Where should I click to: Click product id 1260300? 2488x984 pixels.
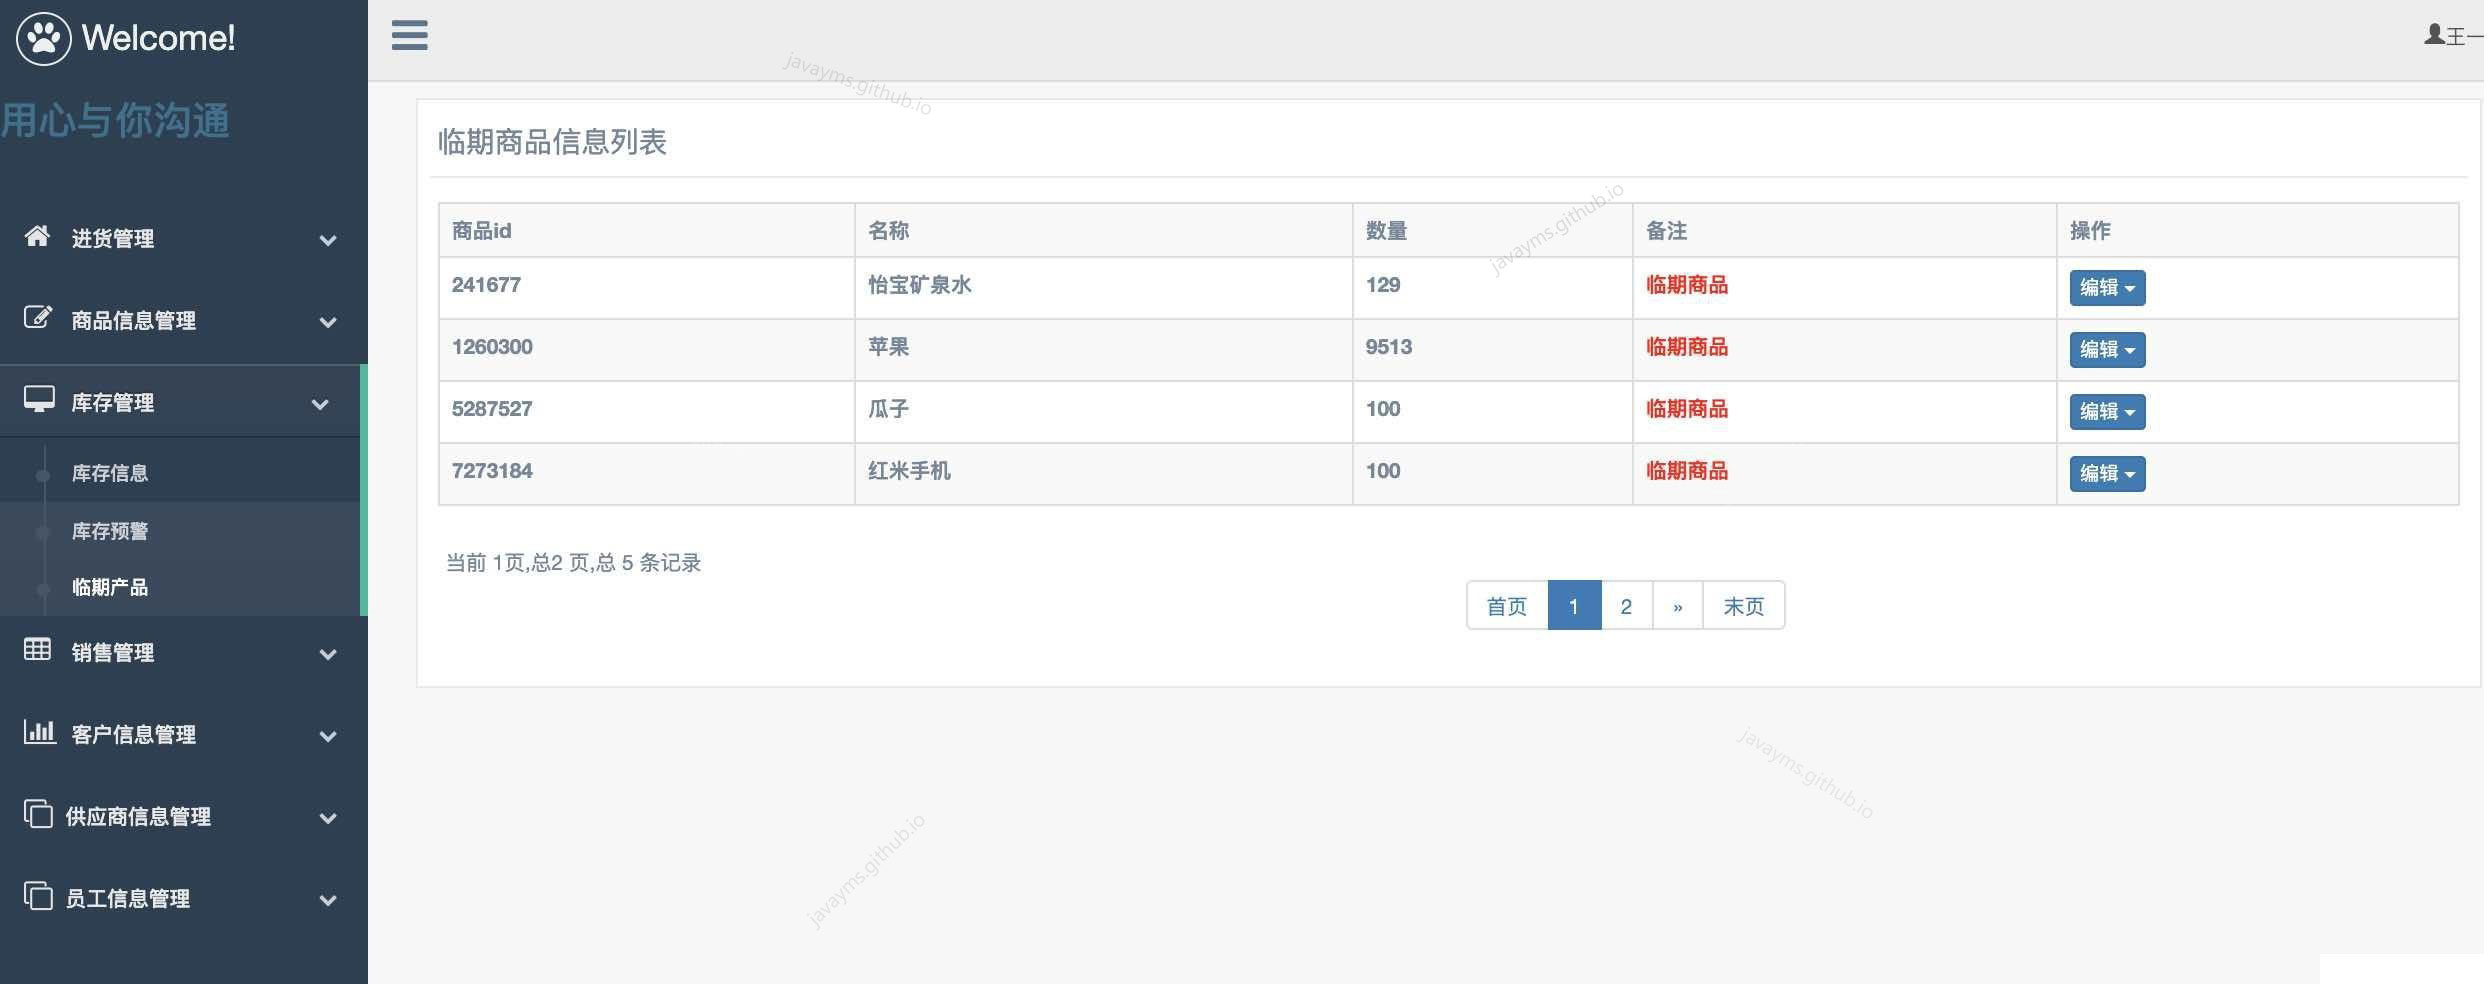point(492,347)
